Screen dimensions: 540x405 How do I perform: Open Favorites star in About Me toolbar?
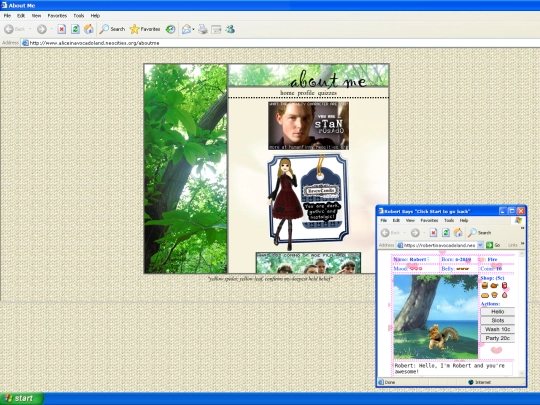click(145, 29)
